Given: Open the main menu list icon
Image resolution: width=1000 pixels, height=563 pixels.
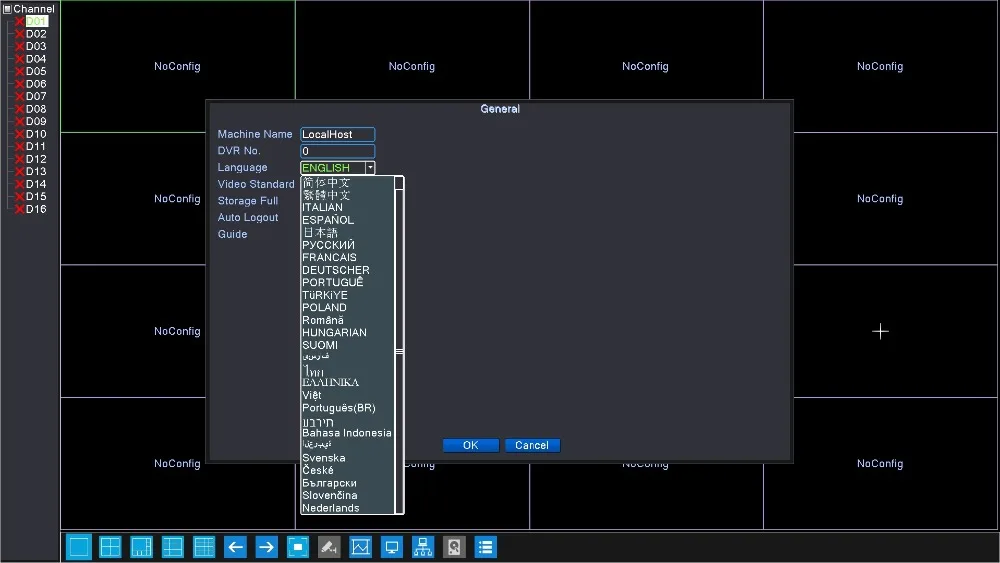Looking at the screenshot, I should [485, 547].
